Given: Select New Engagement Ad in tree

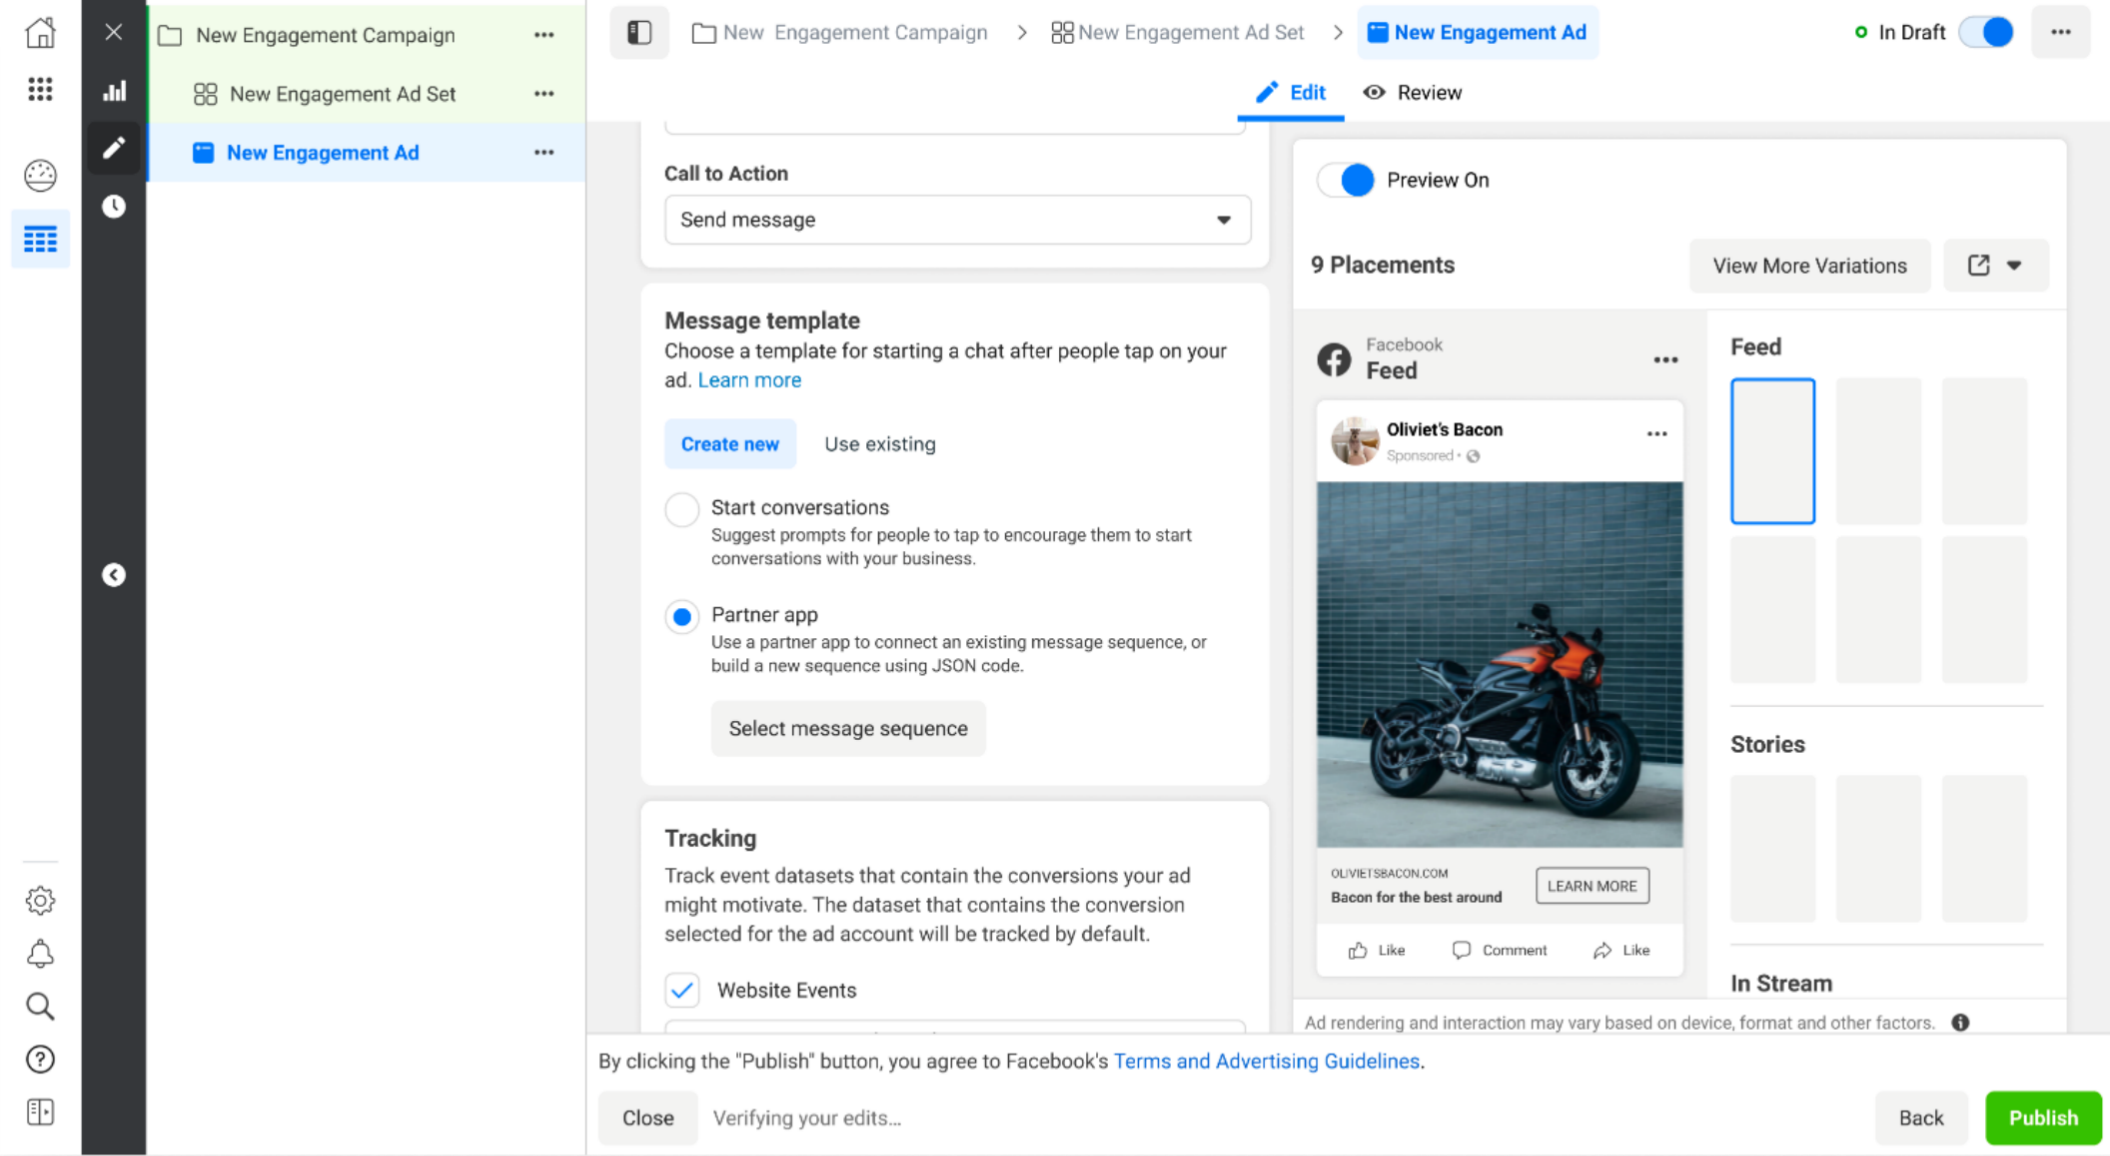Looking at the screenshot, I should [x=322, y=153].
